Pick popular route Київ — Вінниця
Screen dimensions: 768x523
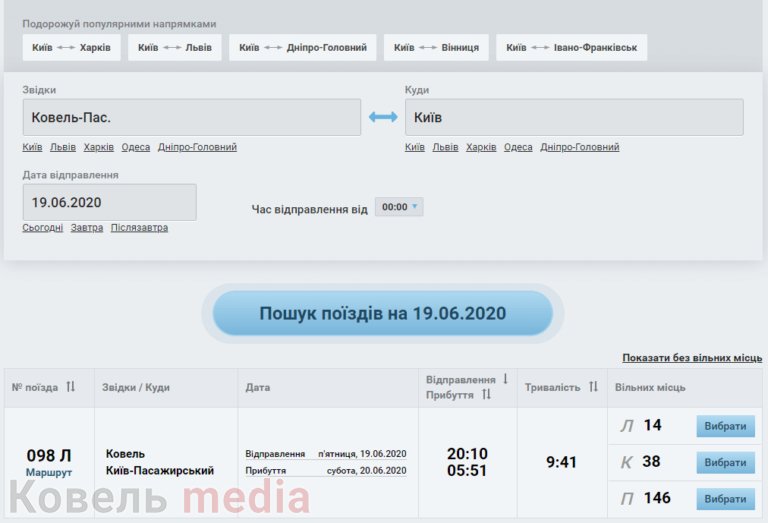click(436, 47)
